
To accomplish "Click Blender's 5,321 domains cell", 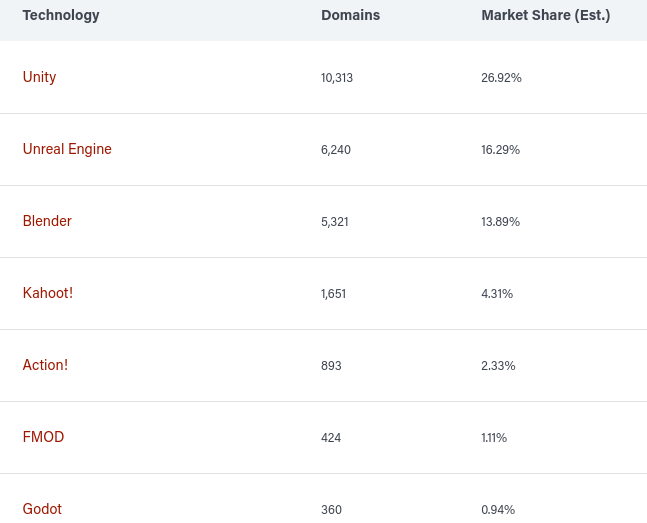I will click(335, 222).
